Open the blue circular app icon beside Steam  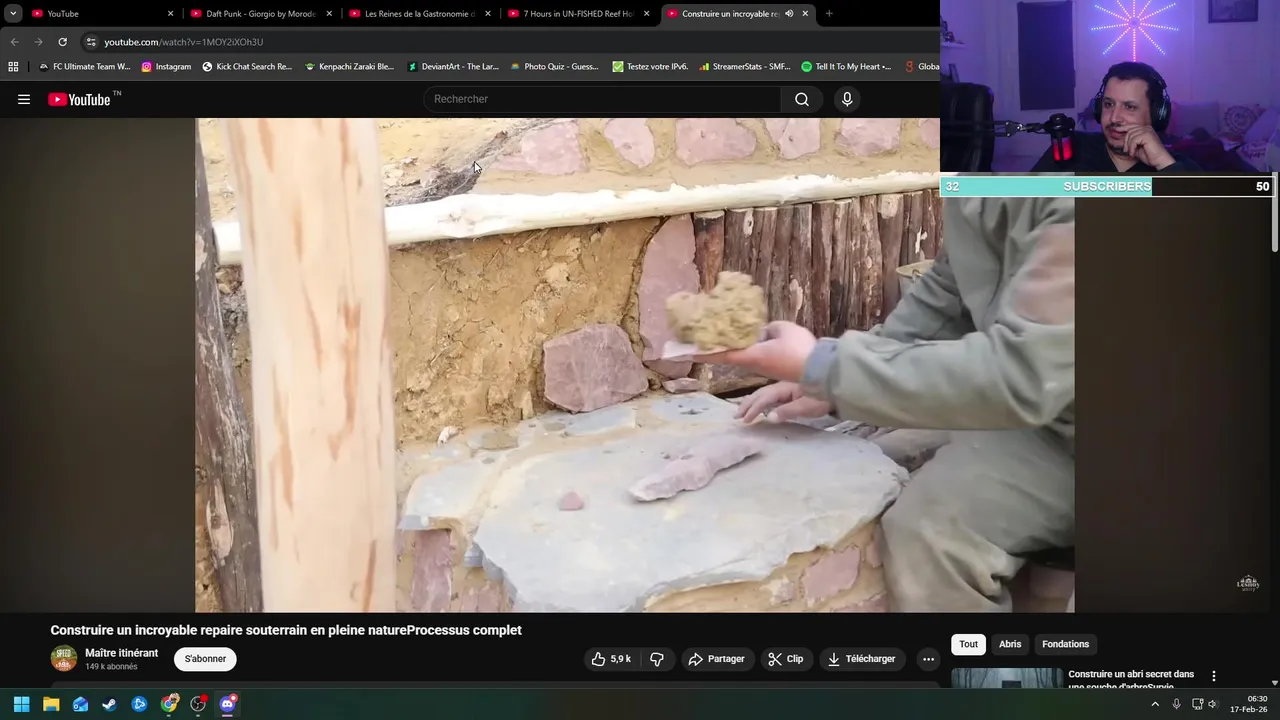coord(139,704)
